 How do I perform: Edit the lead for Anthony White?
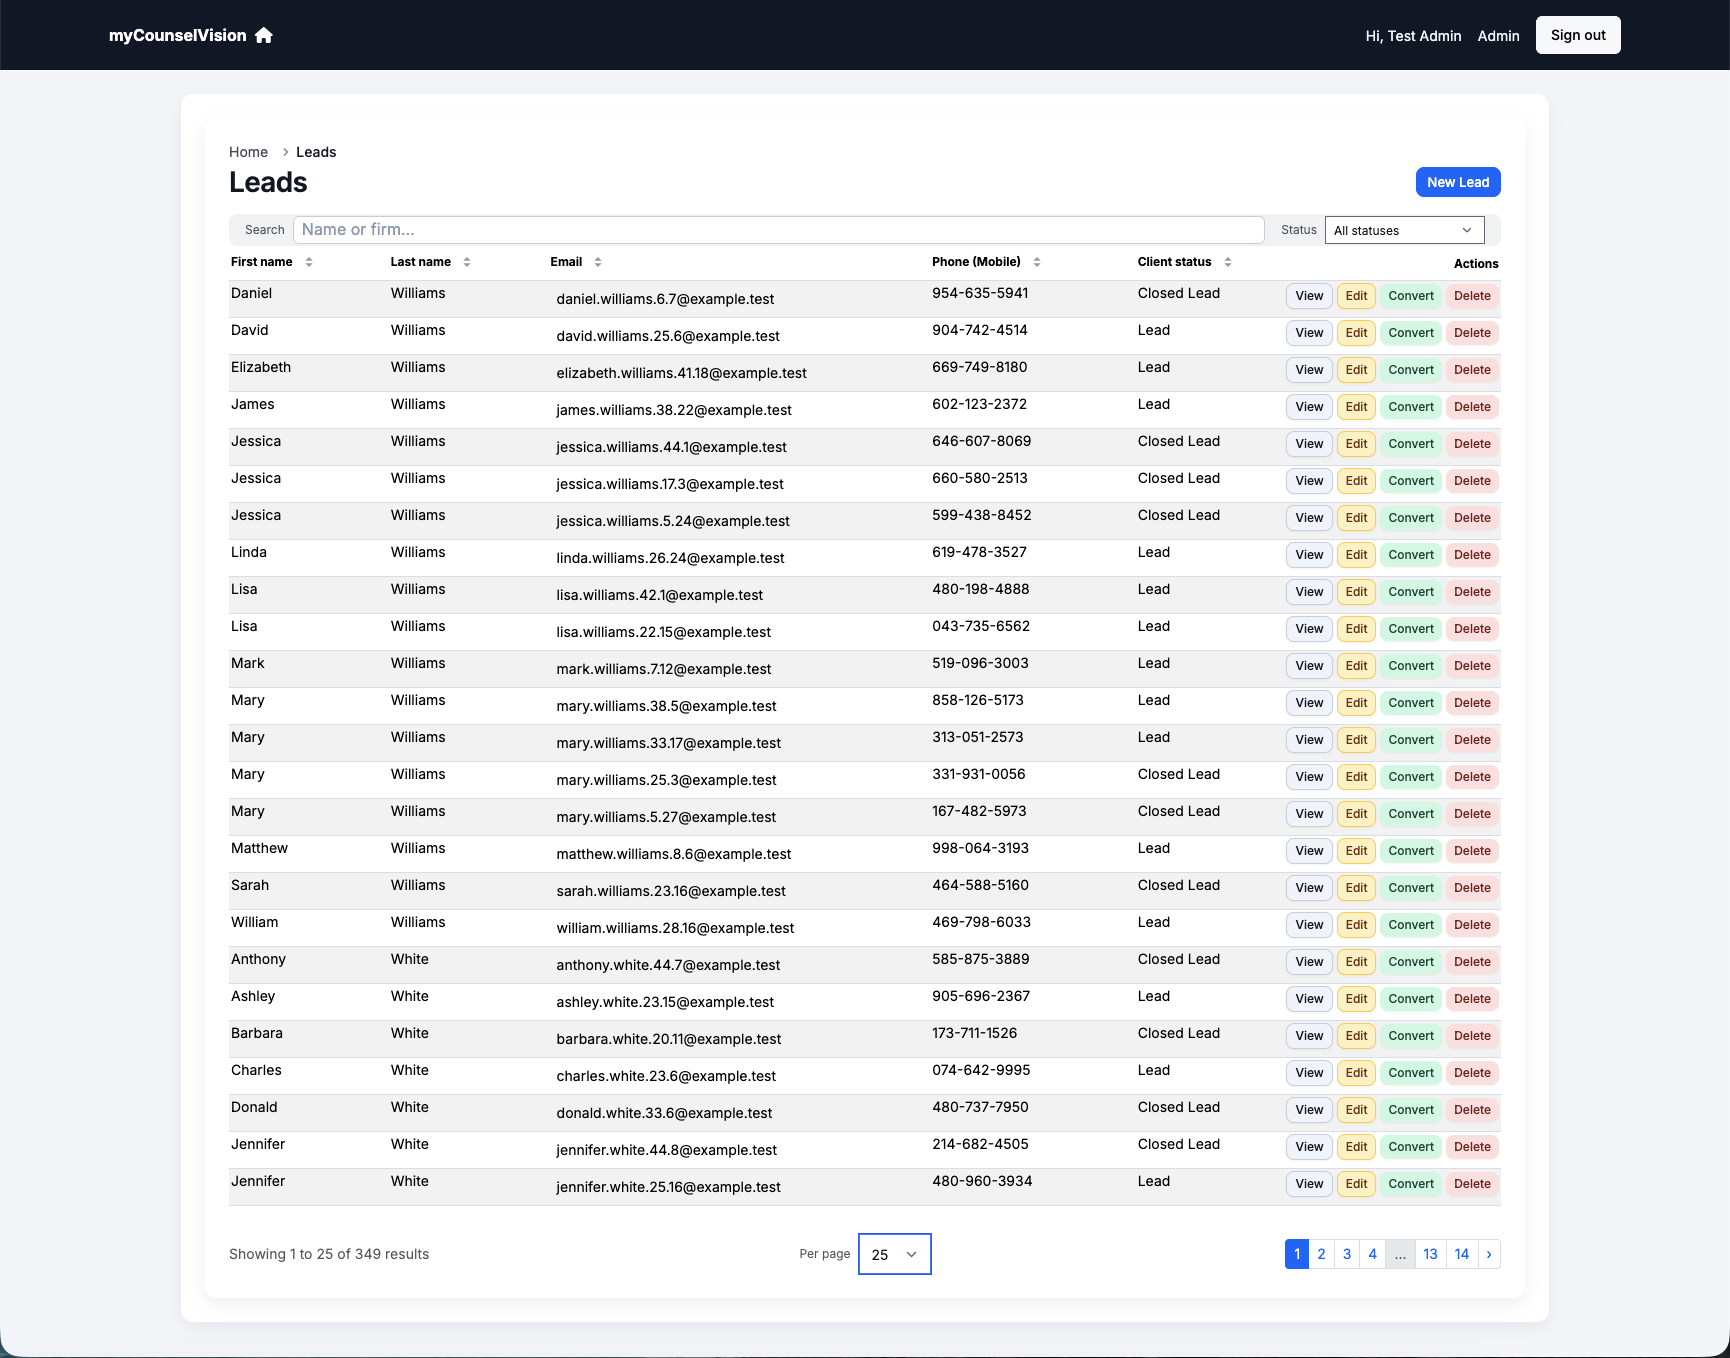pos(1356,961)
